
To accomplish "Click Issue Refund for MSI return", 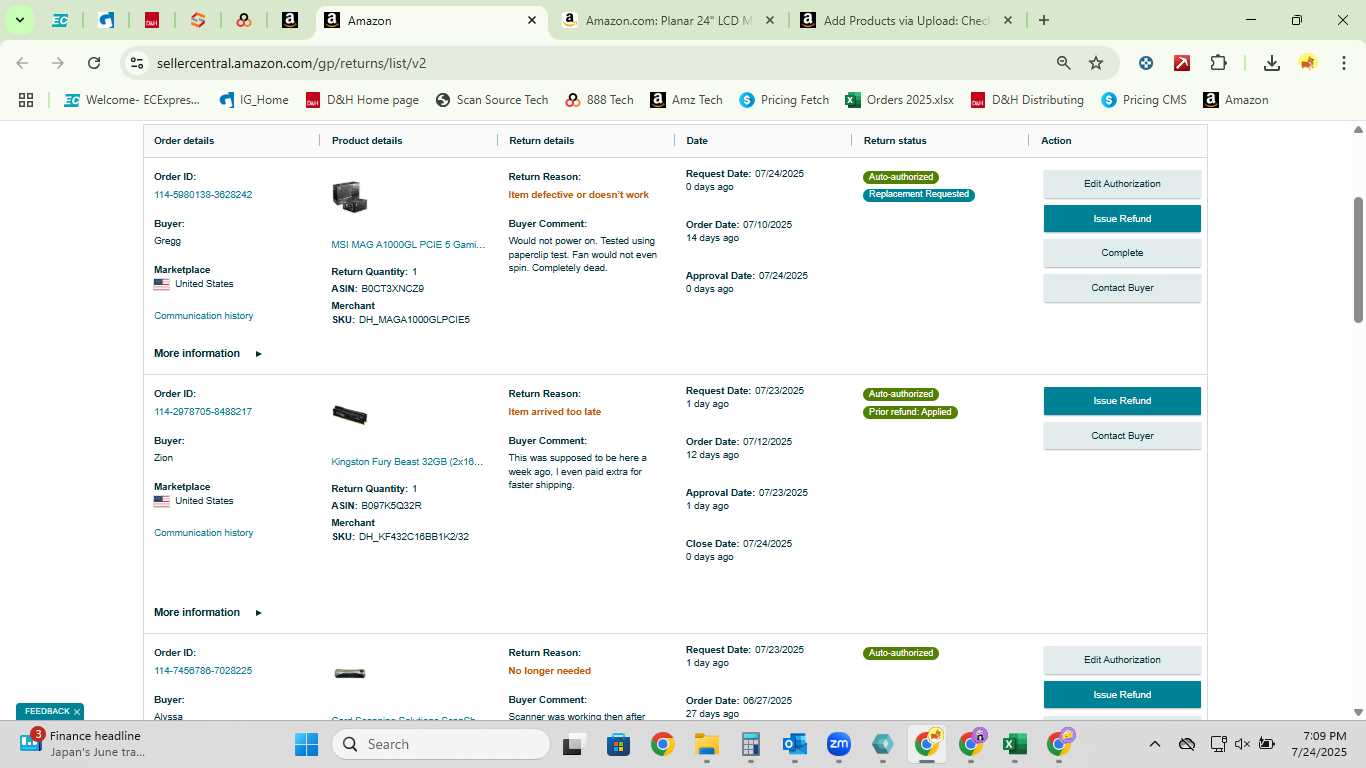I will click(1122, 219).
